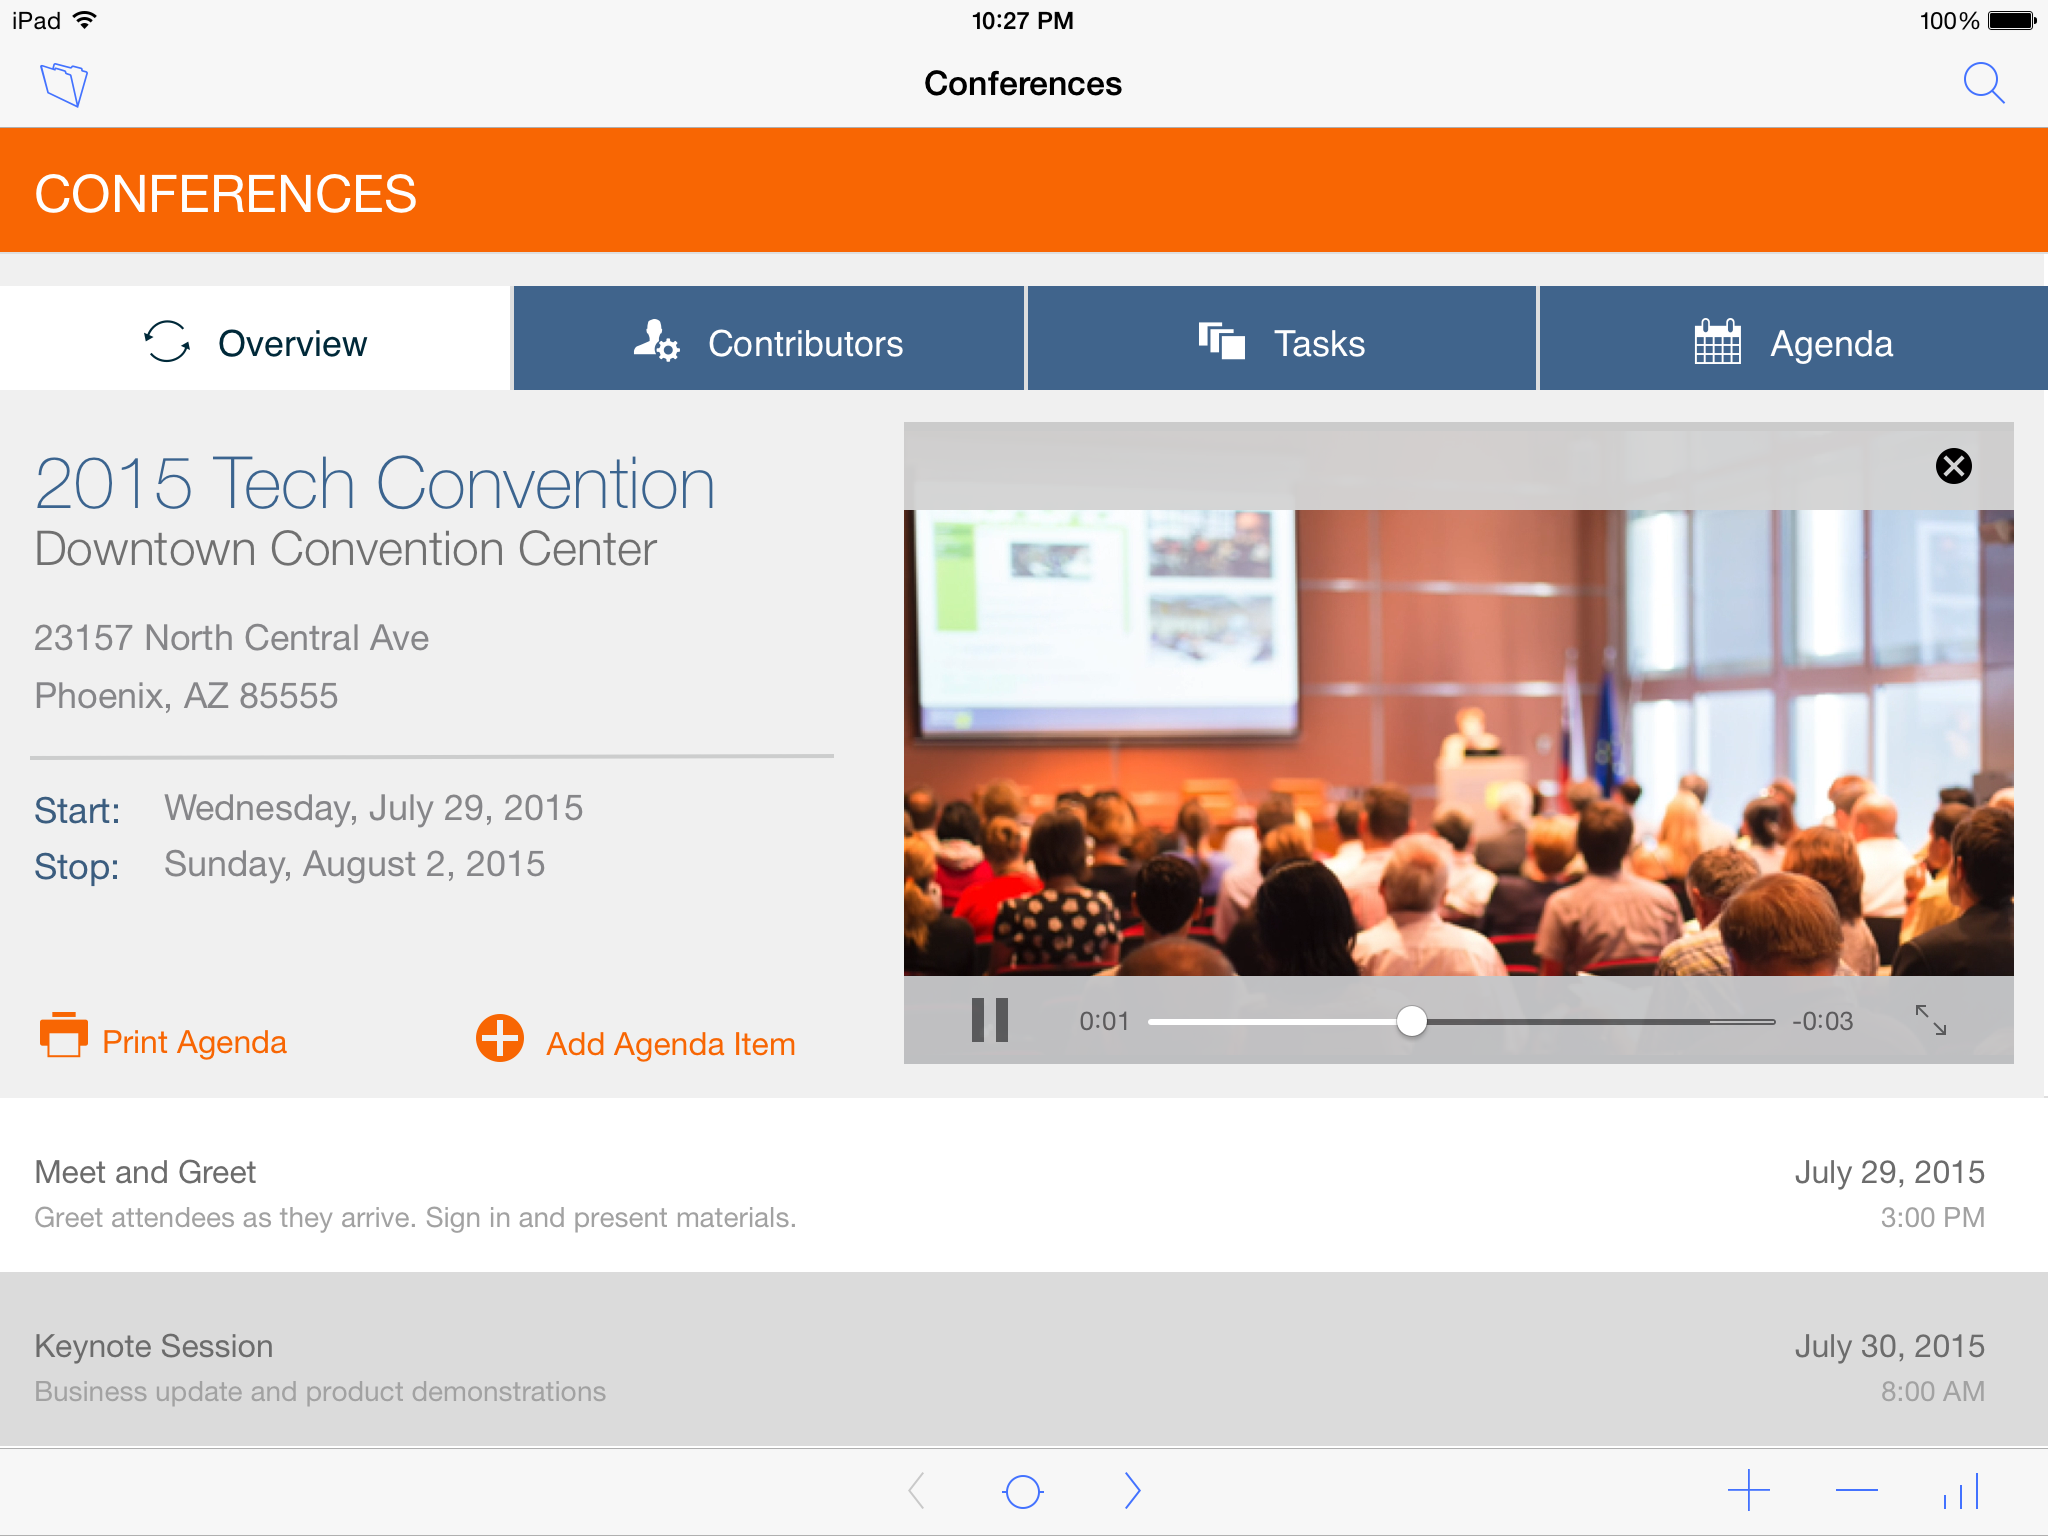Click the video progress slider knob
Viewport: 2048px width, 1536px height.
tap(1411, 1021)
